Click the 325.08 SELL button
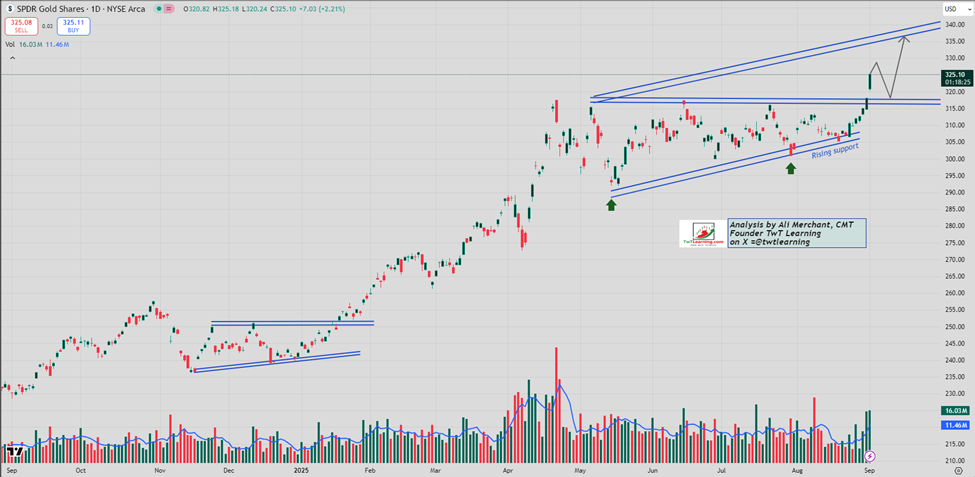975x477 pixels. pyautogui.click(x=23, y=25)
